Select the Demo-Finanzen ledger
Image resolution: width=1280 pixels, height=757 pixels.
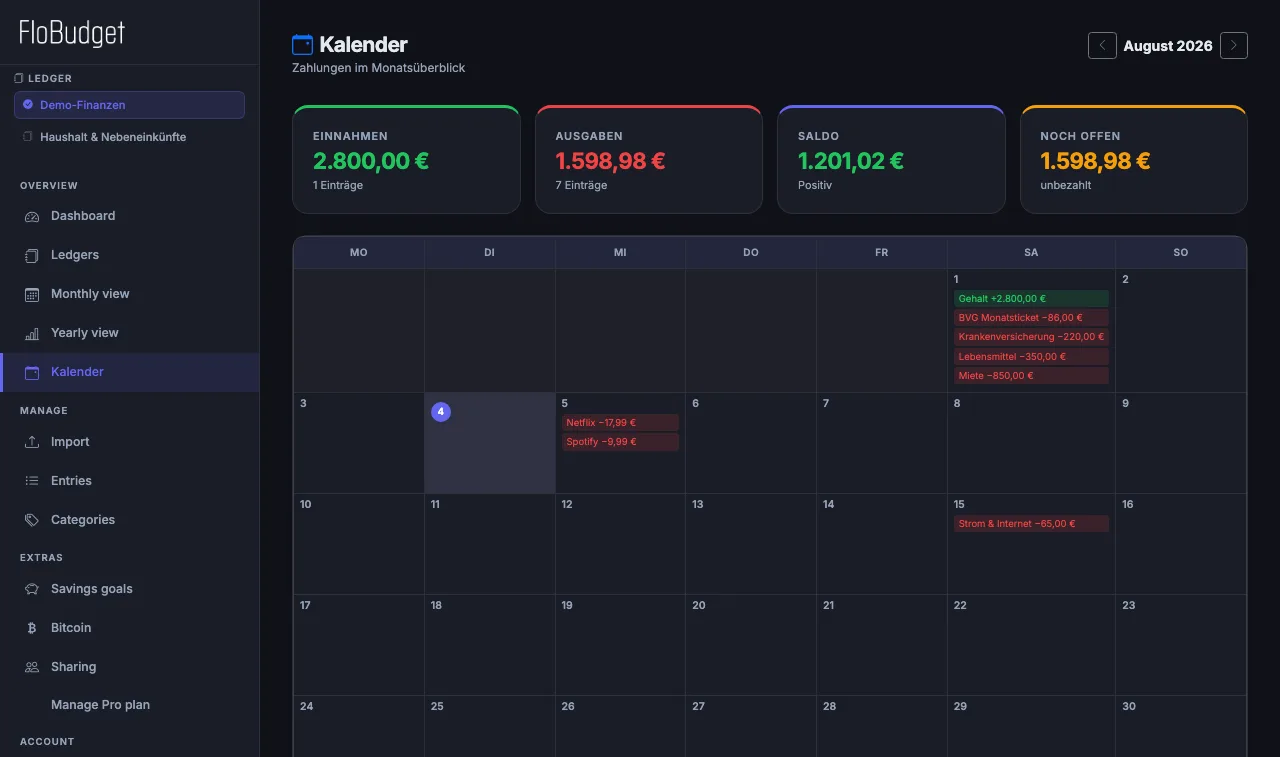pos(129,105)
